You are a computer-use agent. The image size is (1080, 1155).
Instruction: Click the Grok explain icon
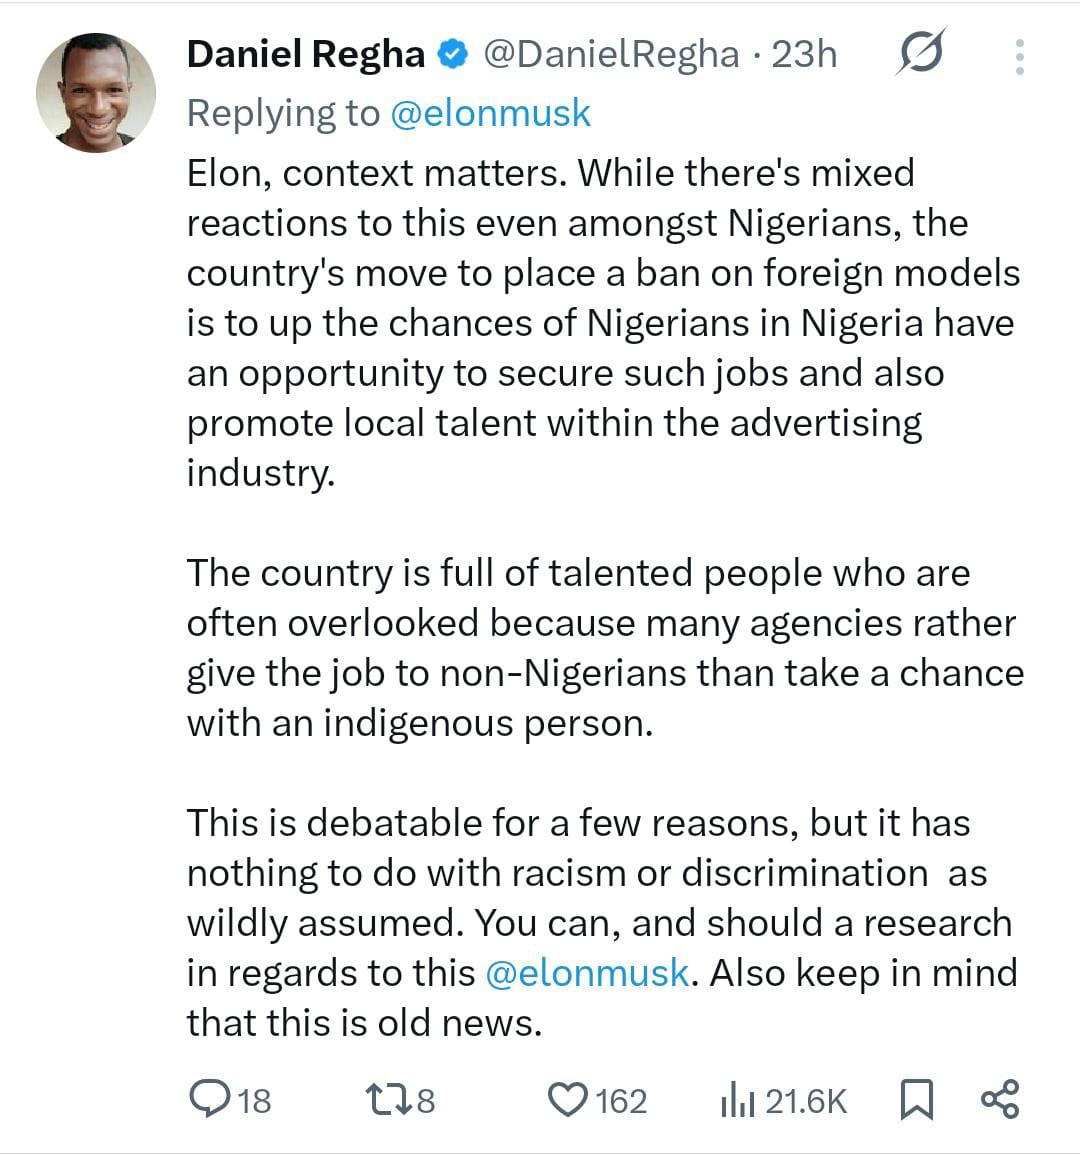[x=919, y=54]
